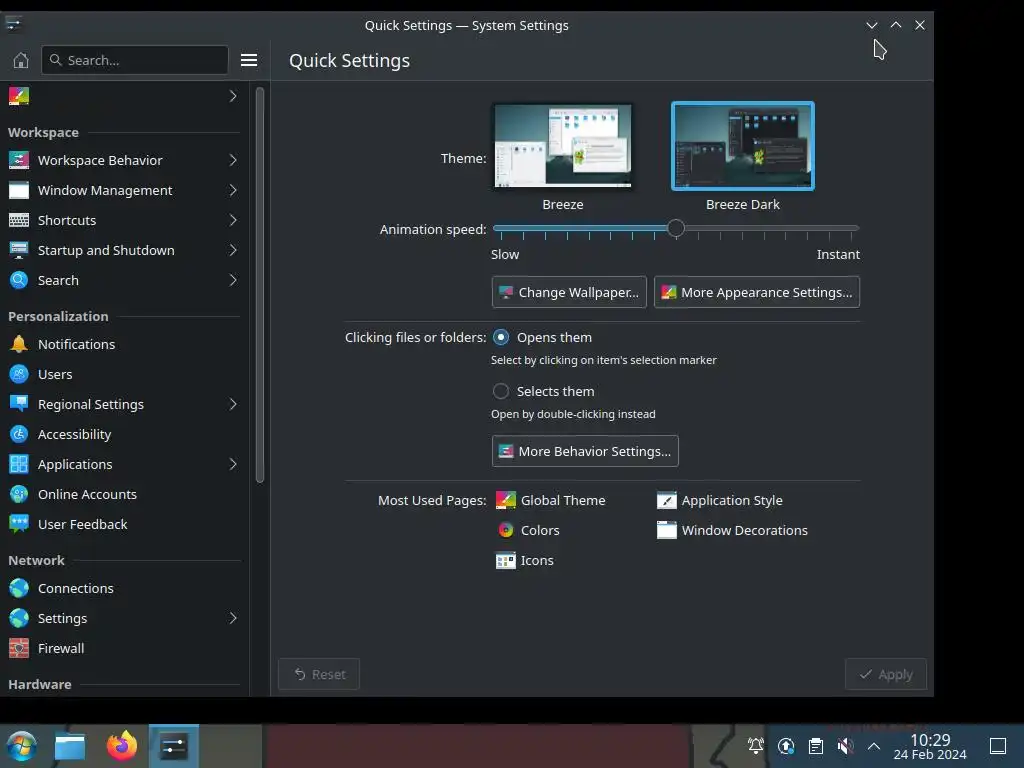Show hidden system tray icons arrow
Viewport: 1024px width, 768px height.
(x=874, y=746)
